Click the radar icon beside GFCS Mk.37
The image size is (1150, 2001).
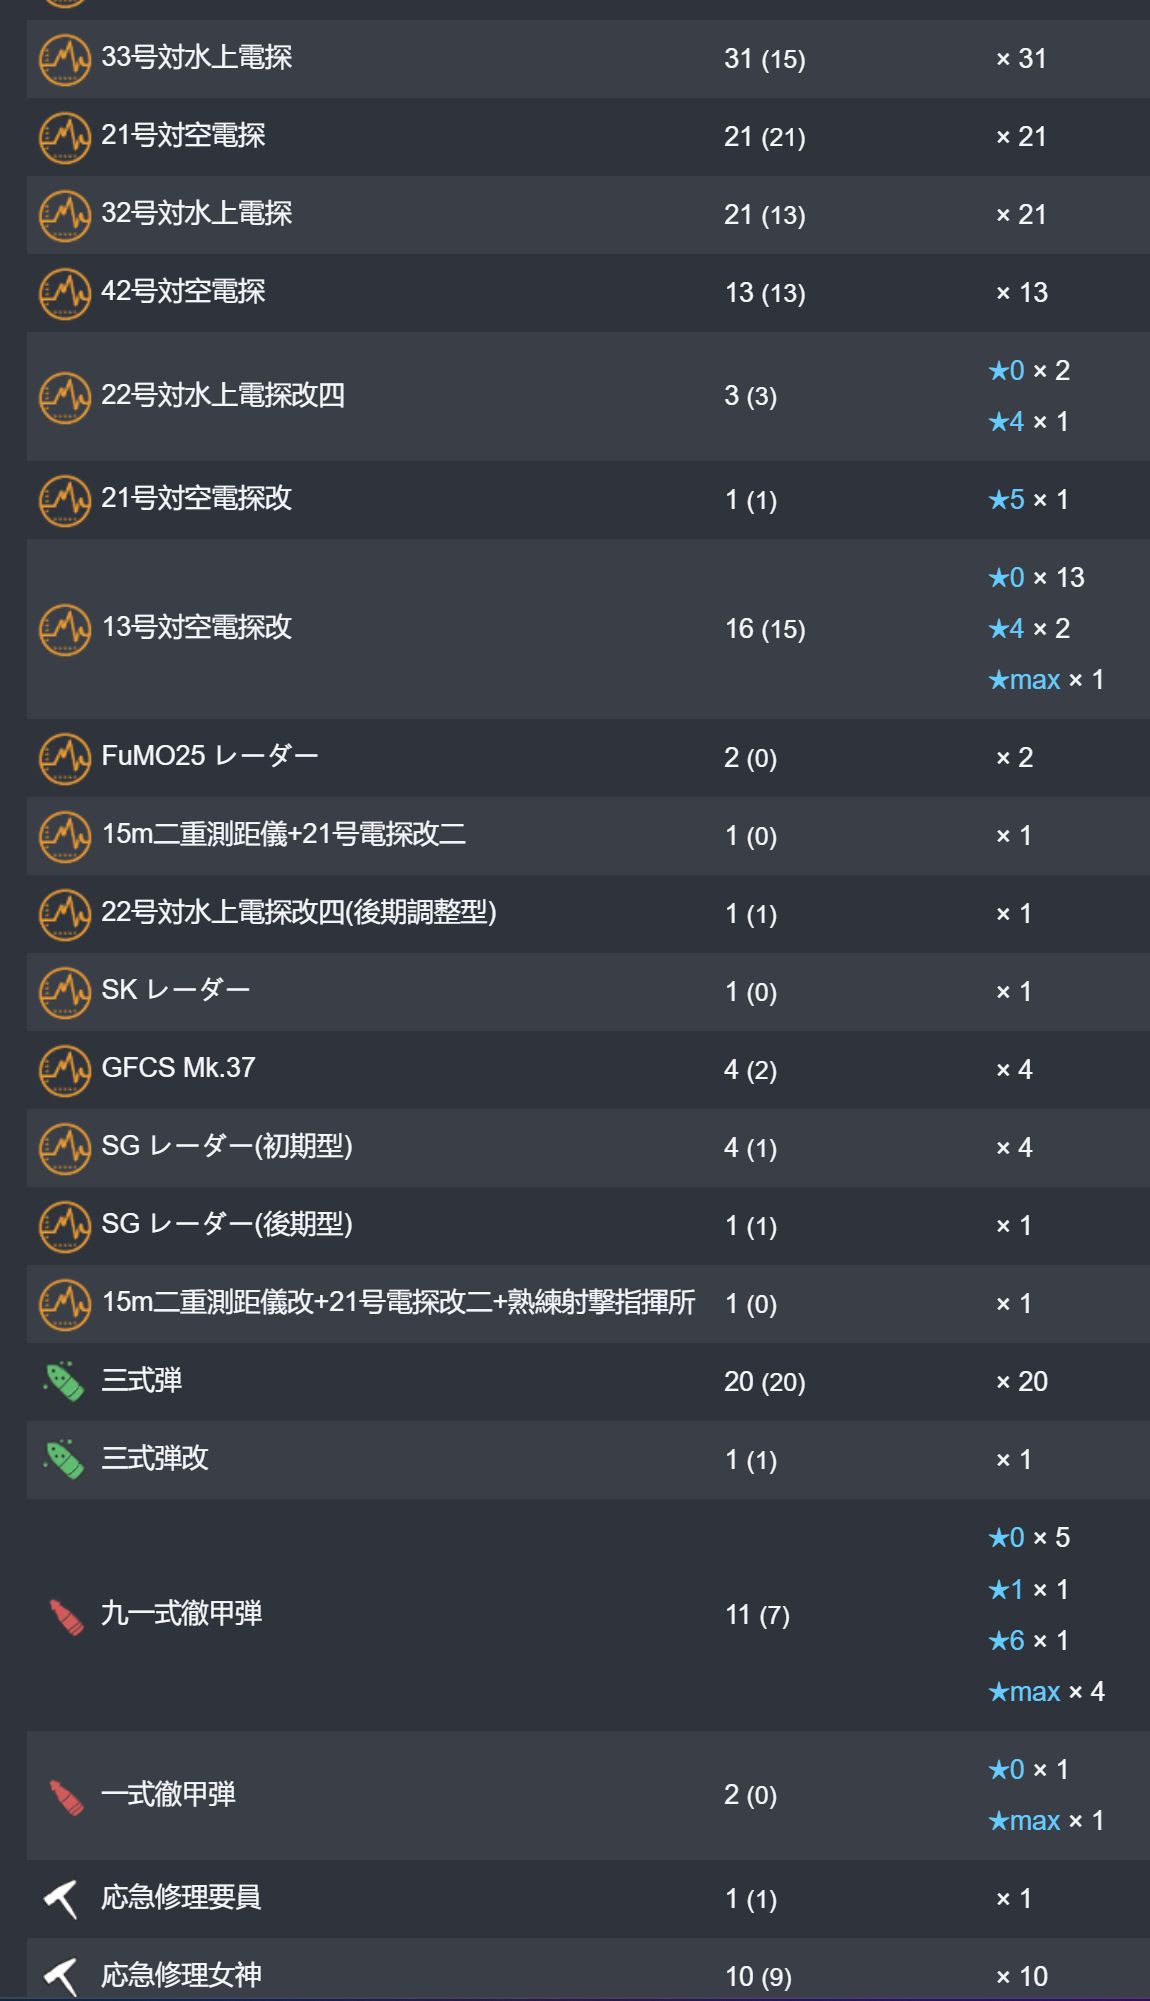(65, 1070)
